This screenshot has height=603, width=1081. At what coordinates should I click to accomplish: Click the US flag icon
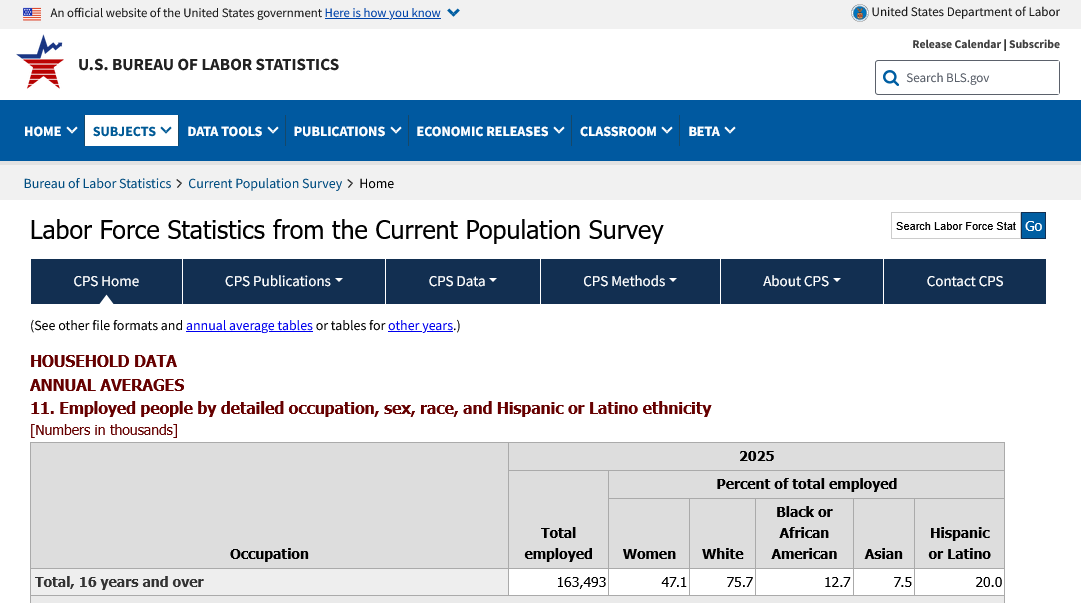point(32,13)
